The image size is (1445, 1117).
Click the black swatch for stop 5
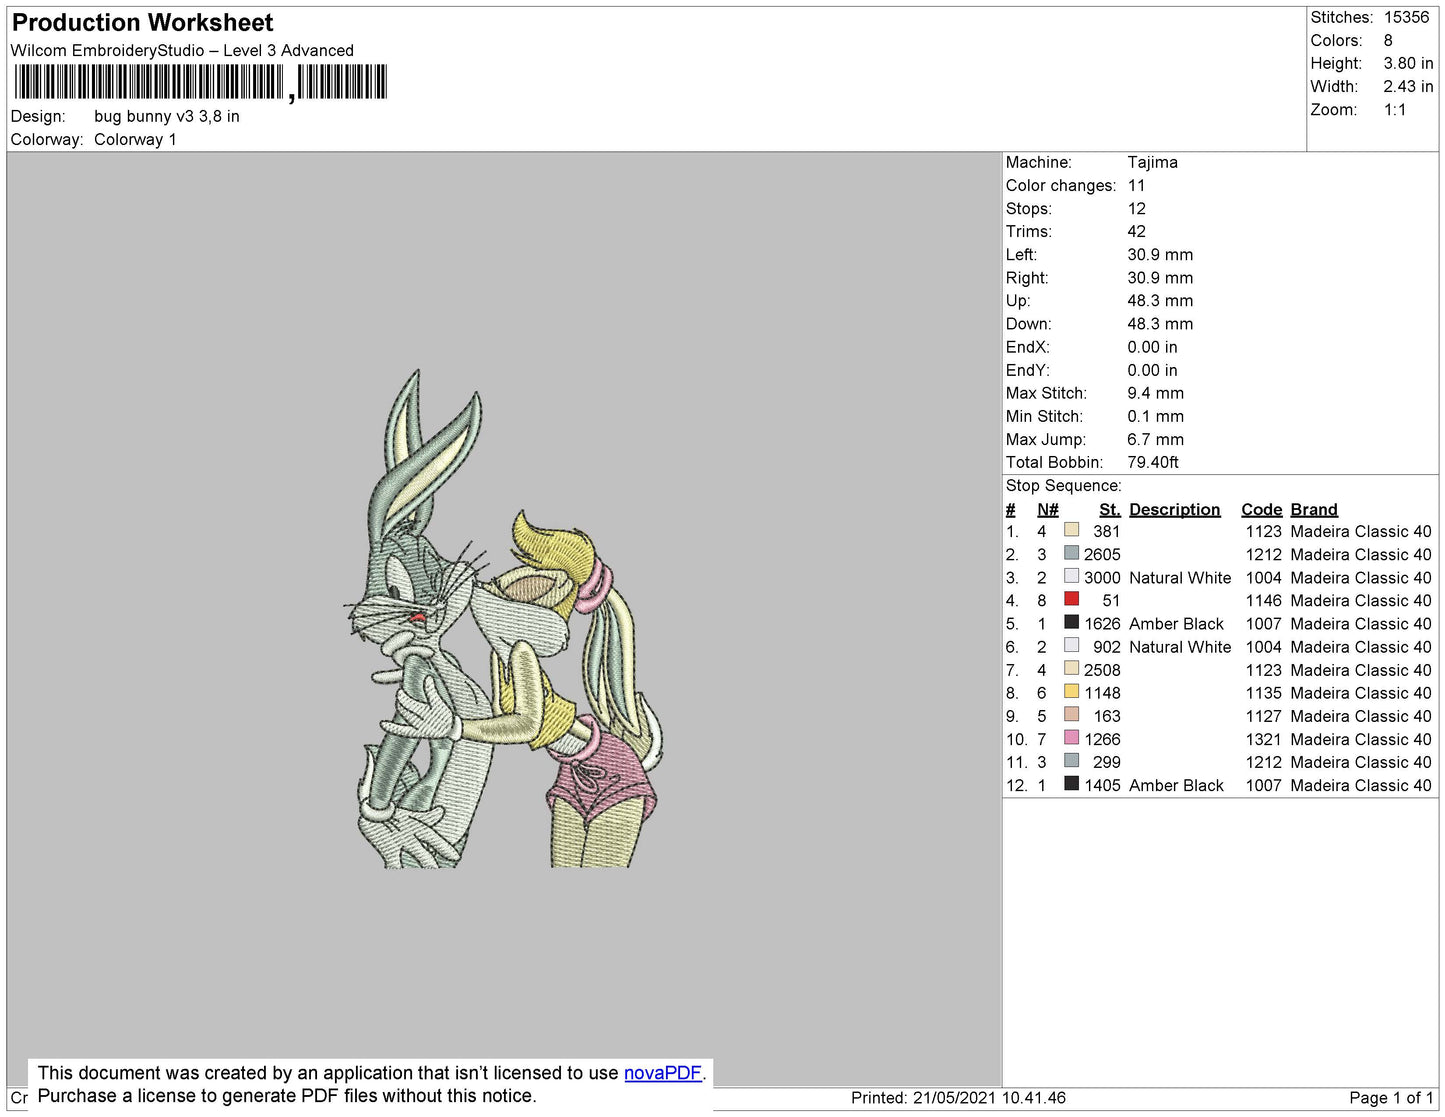1072,622
